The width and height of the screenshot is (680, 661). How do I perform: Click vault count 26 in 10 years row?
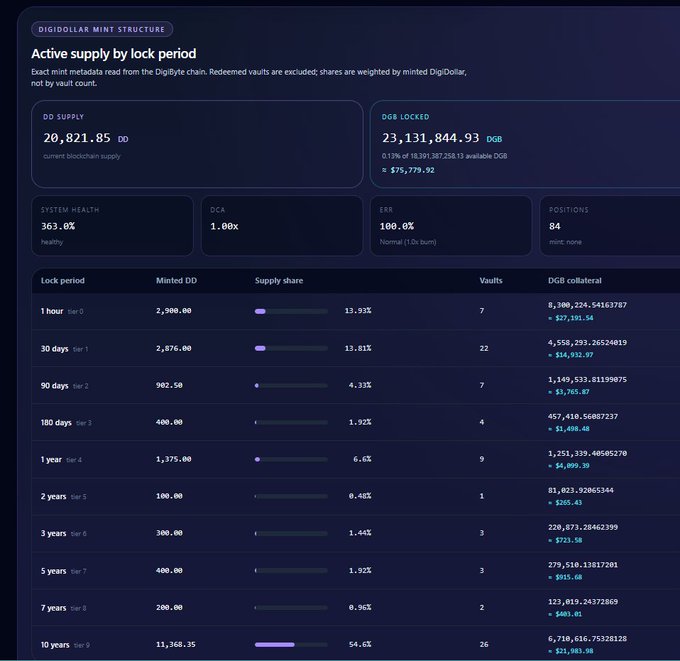click(484, 644)
